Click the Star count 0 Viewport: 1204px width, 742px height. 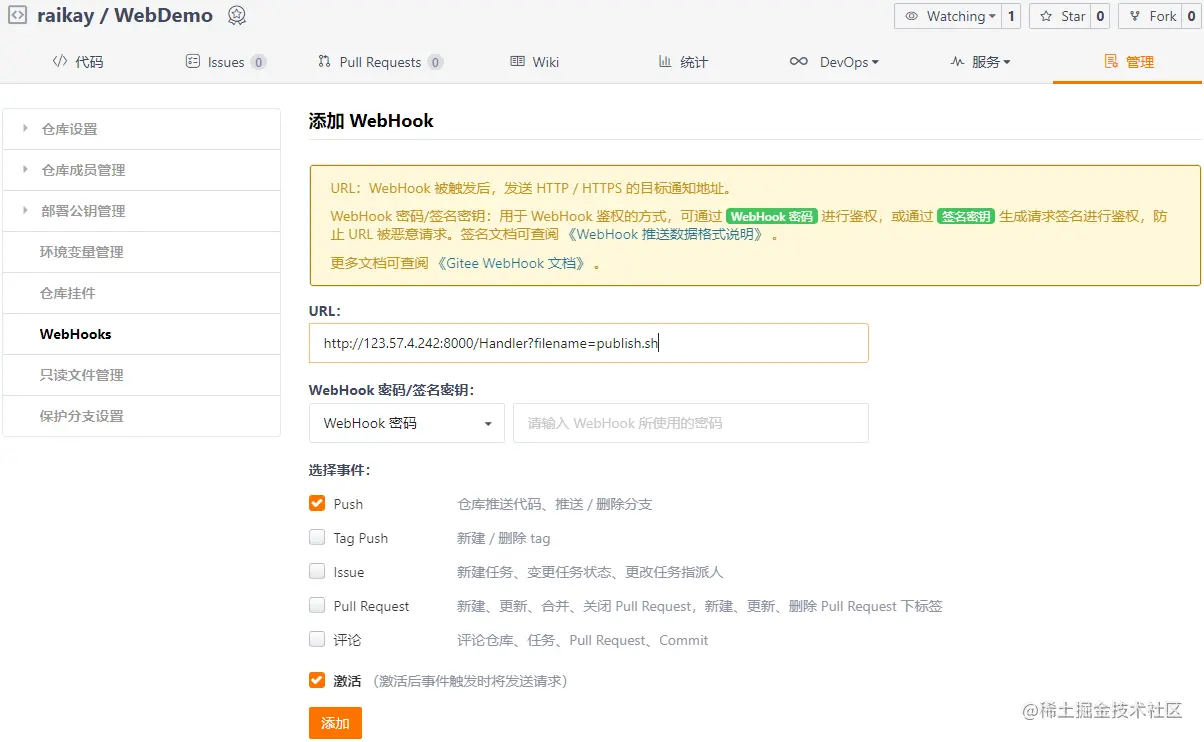click(1100, 16)
